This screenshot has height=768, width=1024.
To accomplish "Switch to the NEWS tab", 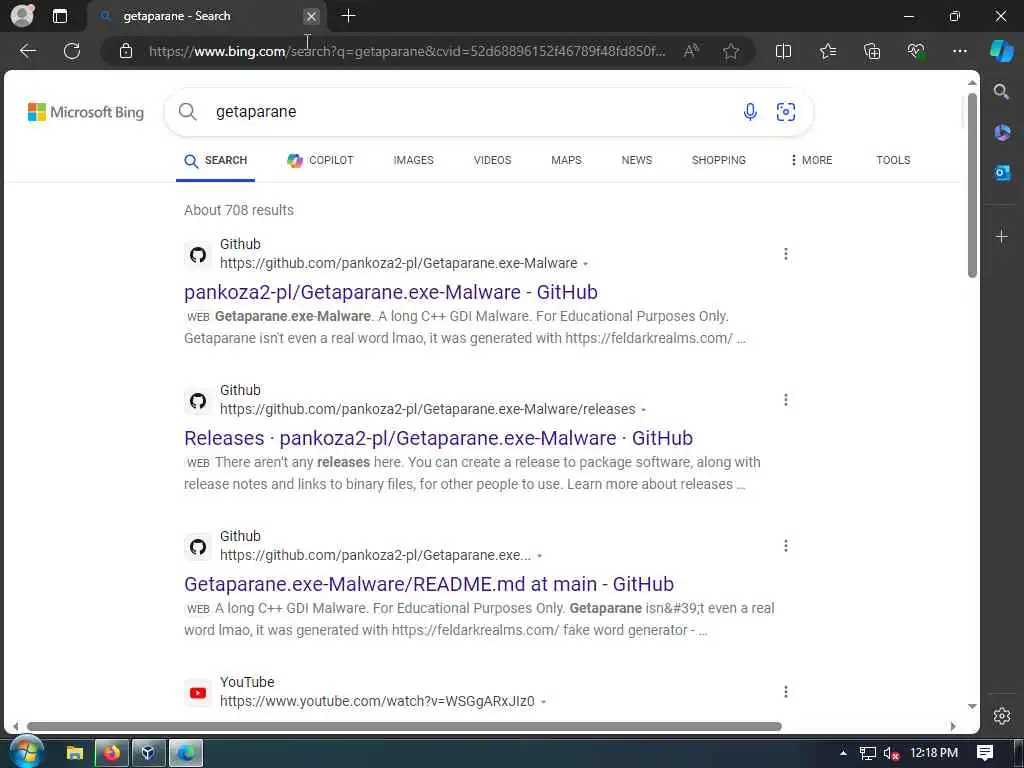I will (x=637, y=160).
